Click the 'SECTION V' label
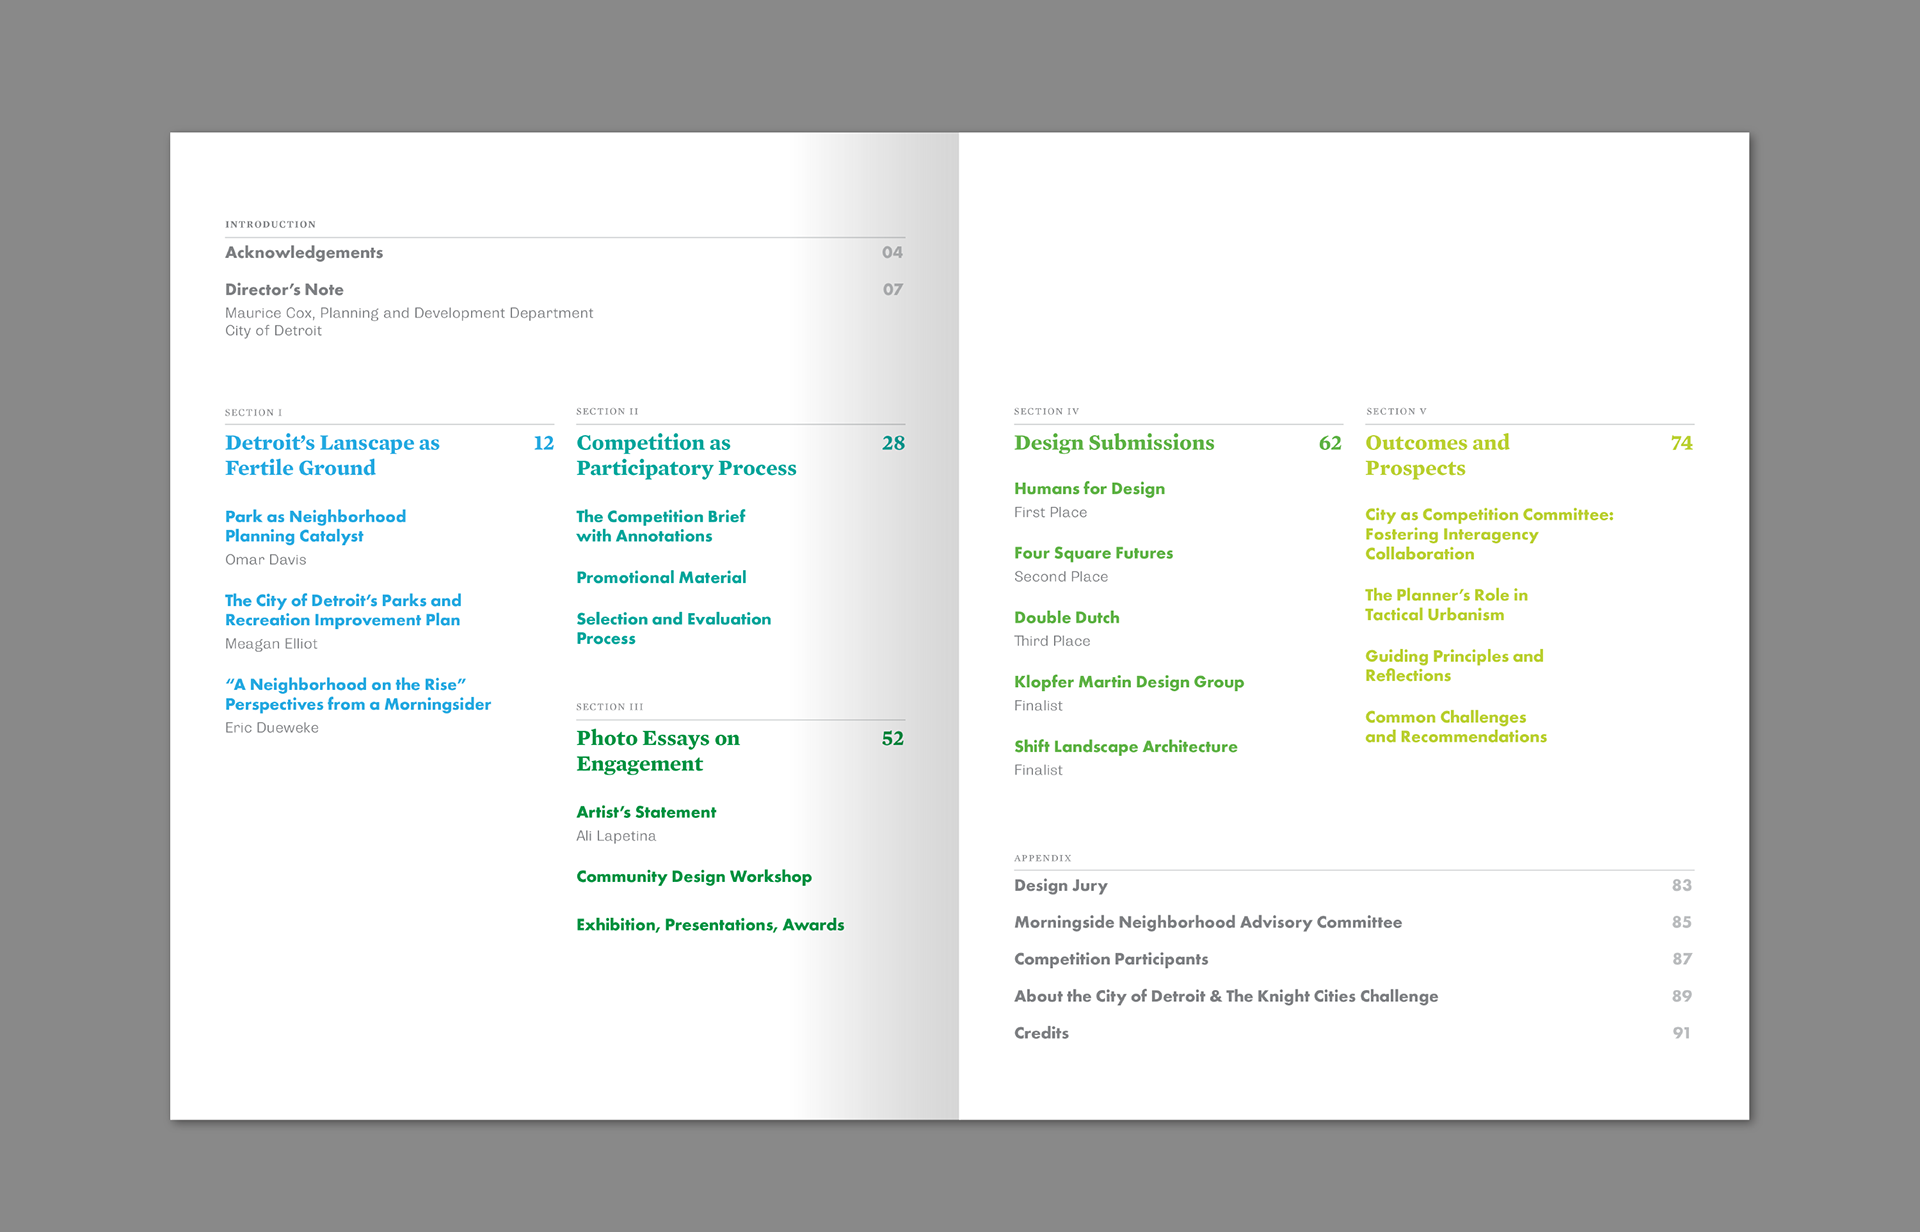Image resolution: width=1920 pixels, height=1232 pixels. (1396, 411)
